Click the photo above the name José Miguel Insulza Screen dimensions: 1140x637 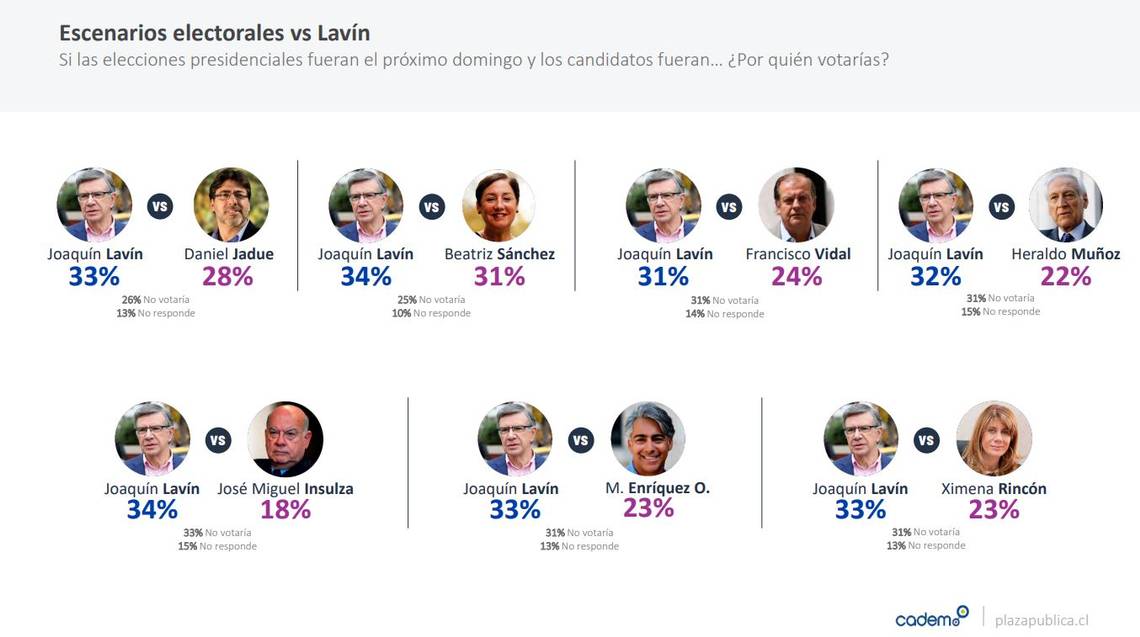(x=285, y=439)
